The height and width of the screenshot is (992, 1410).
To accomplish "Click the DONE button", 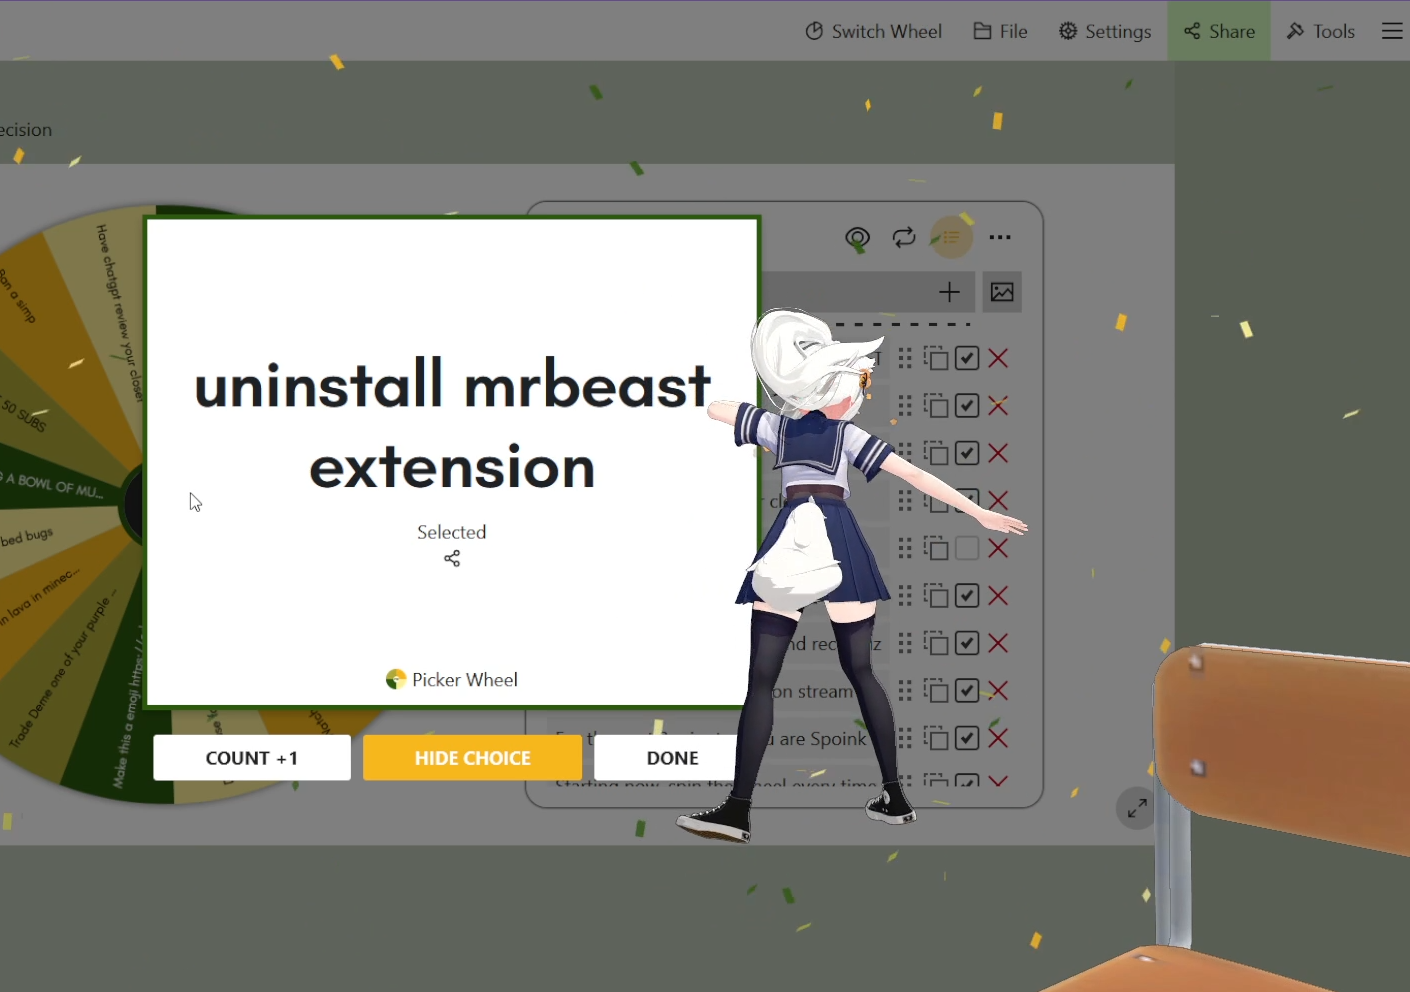I will coord(672,758).
